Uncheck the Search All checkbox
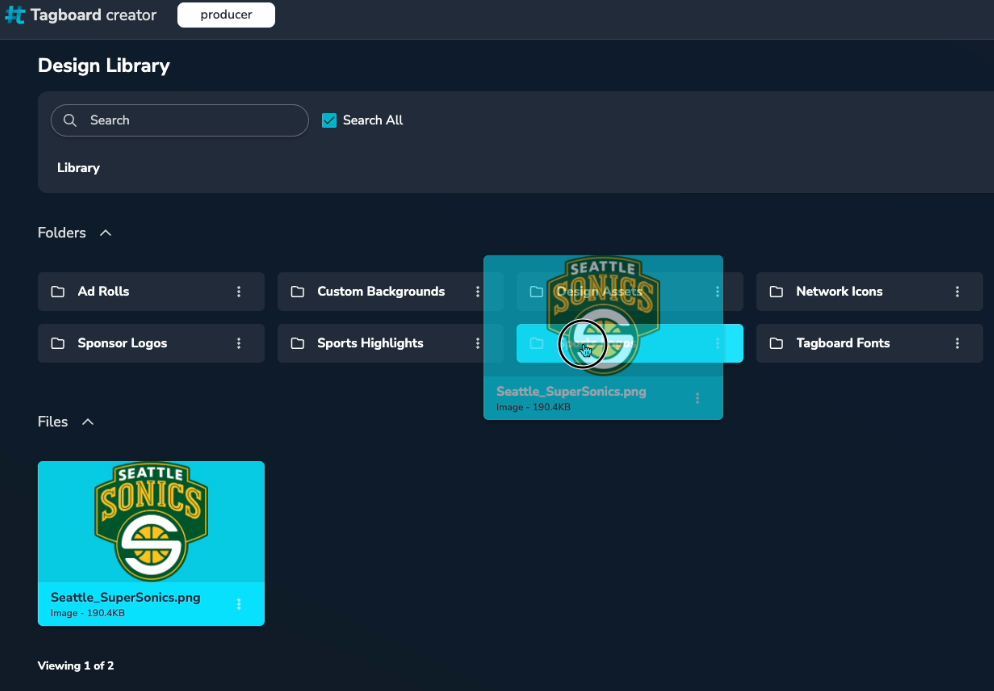The image size is (994, 691). click(329, 120)
